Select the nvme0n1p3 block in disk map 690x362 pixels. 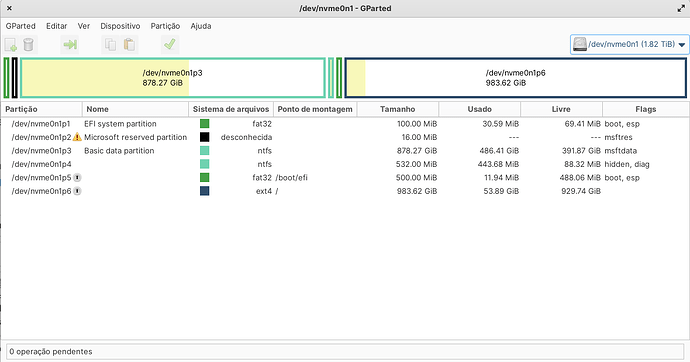tap(173, 78)
